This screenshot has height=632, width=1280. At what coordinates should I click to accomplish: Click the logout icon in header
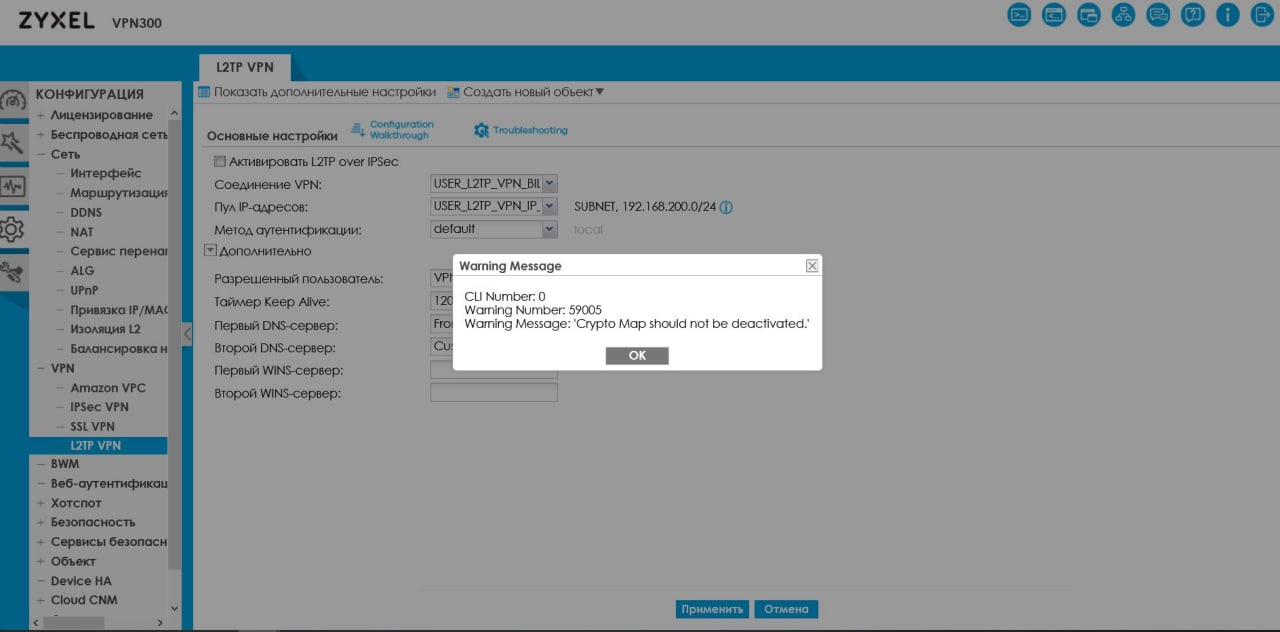[1262, 14]
